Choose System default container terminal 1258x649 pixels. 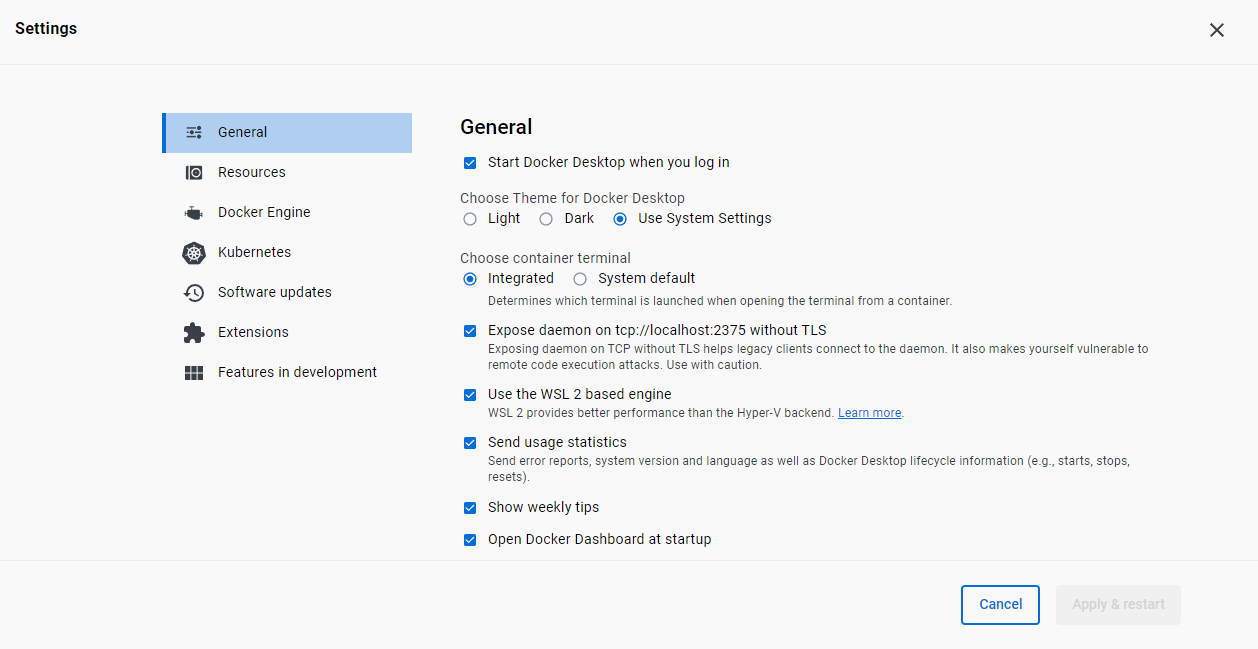click(x=580, y=279)
